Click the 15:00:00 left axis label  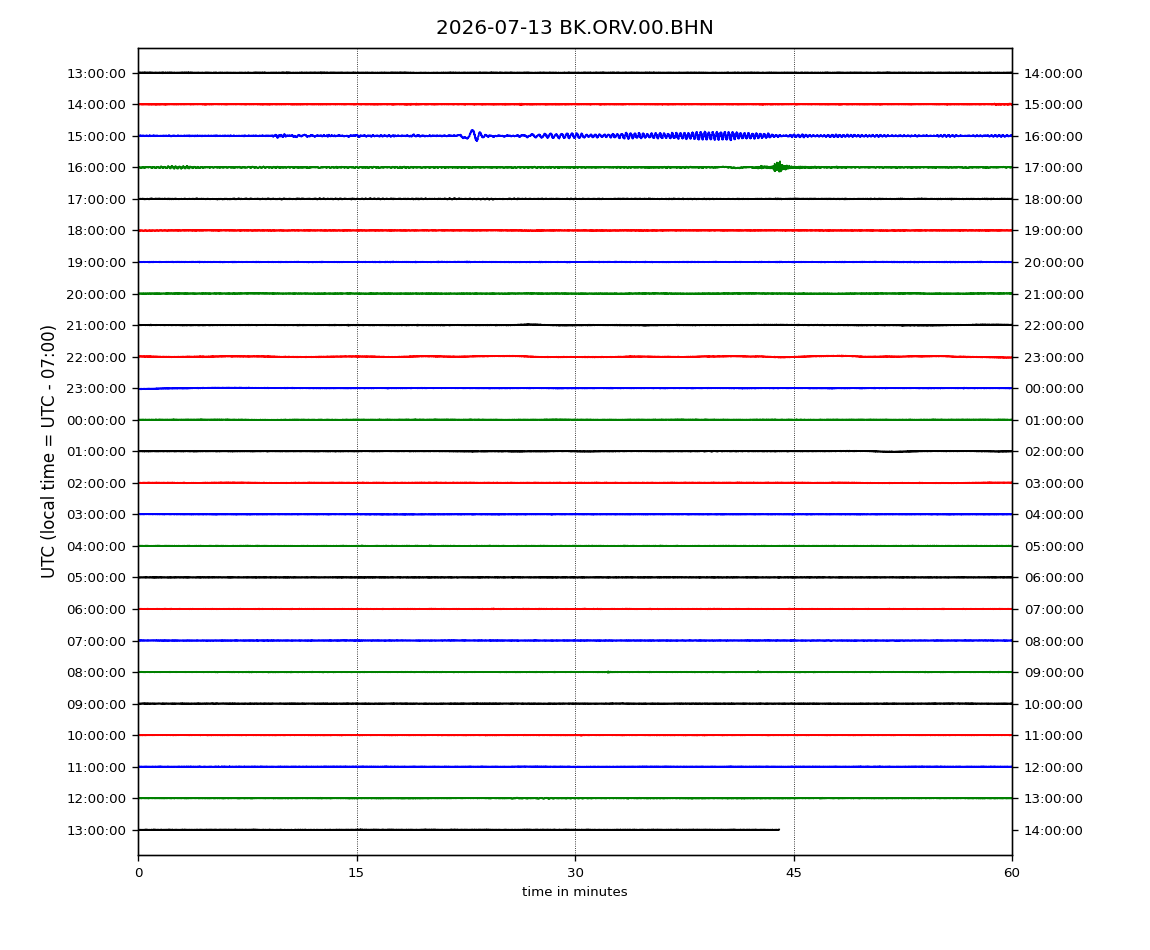click(96, 136)
